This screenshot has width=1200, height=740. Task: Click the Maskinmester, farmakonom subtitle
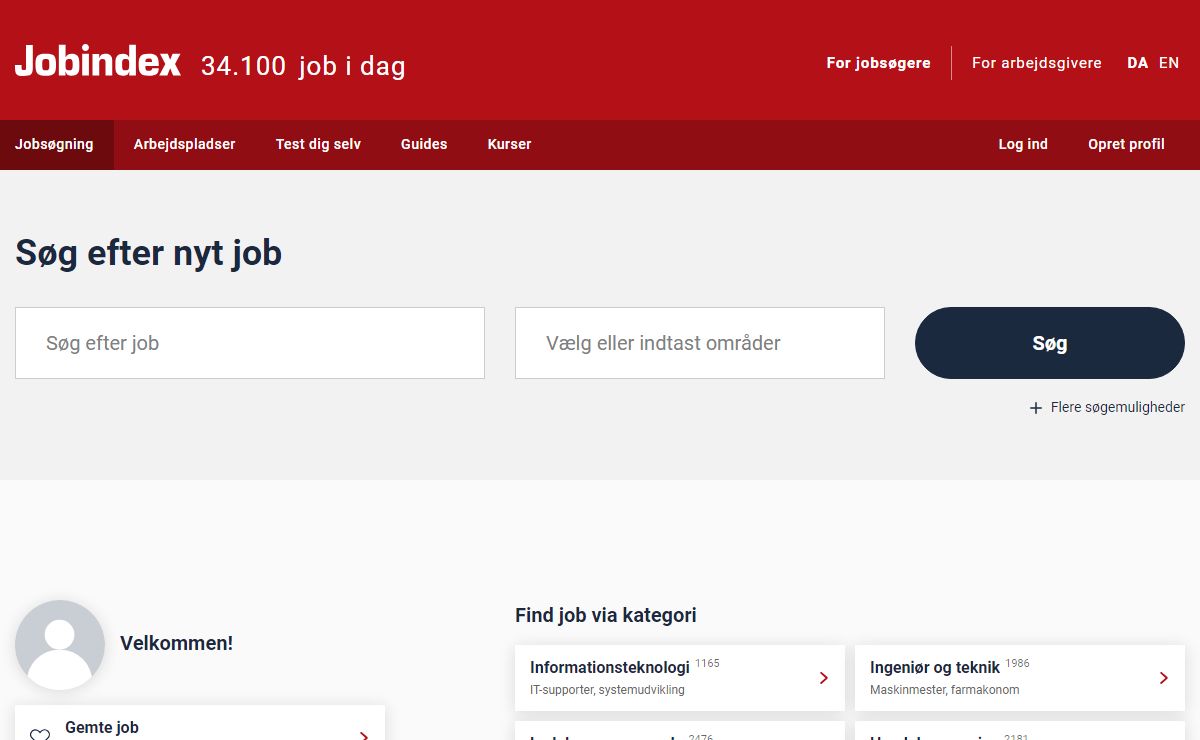click(944, 690)
